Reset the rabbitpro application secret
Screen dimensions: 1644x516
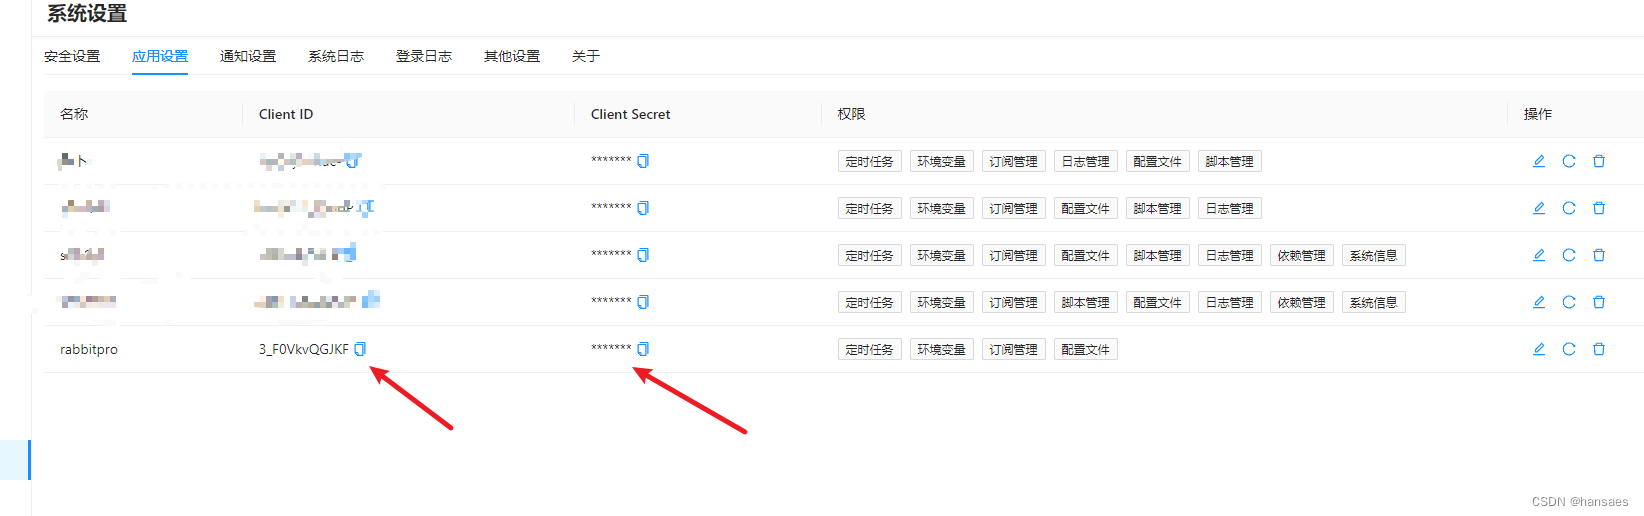coord(1569,349)
